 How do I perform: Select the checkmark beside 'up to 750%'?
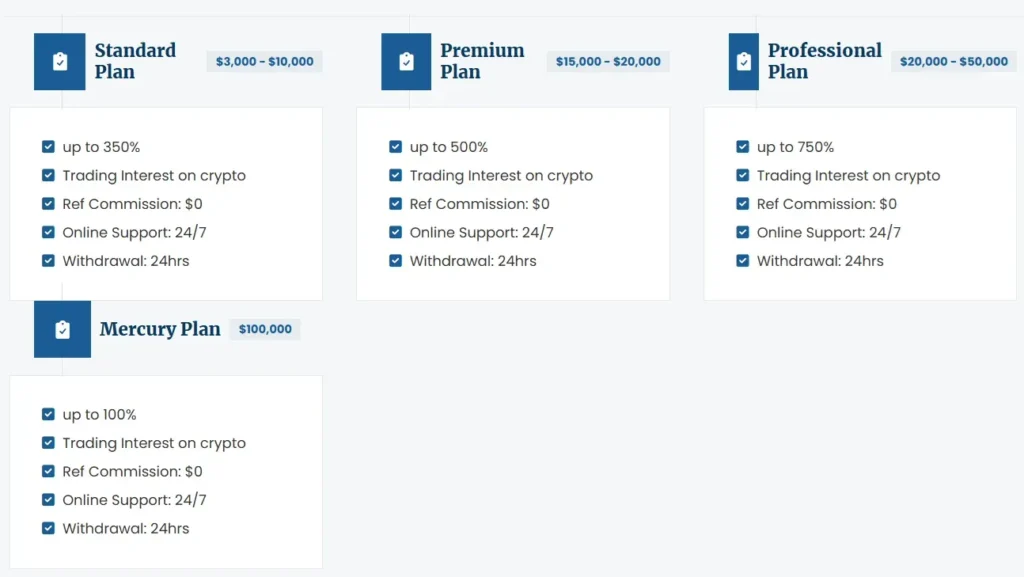coord(742,146)
